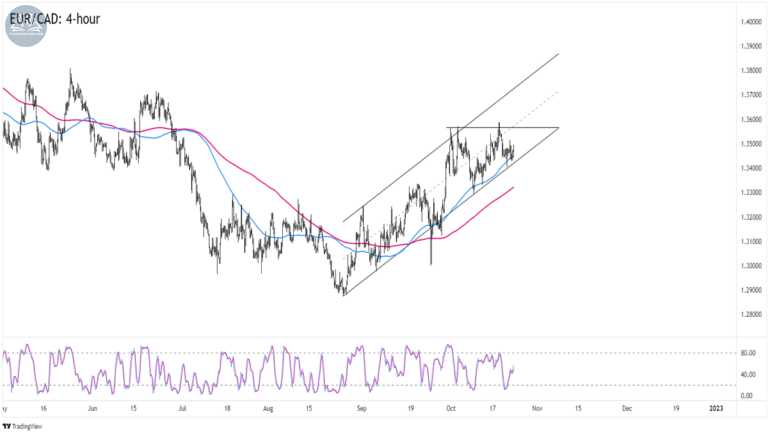Click the 40.00 oscillator scale label
Screen dimensions: 768x432
click(x=748, y=375)
